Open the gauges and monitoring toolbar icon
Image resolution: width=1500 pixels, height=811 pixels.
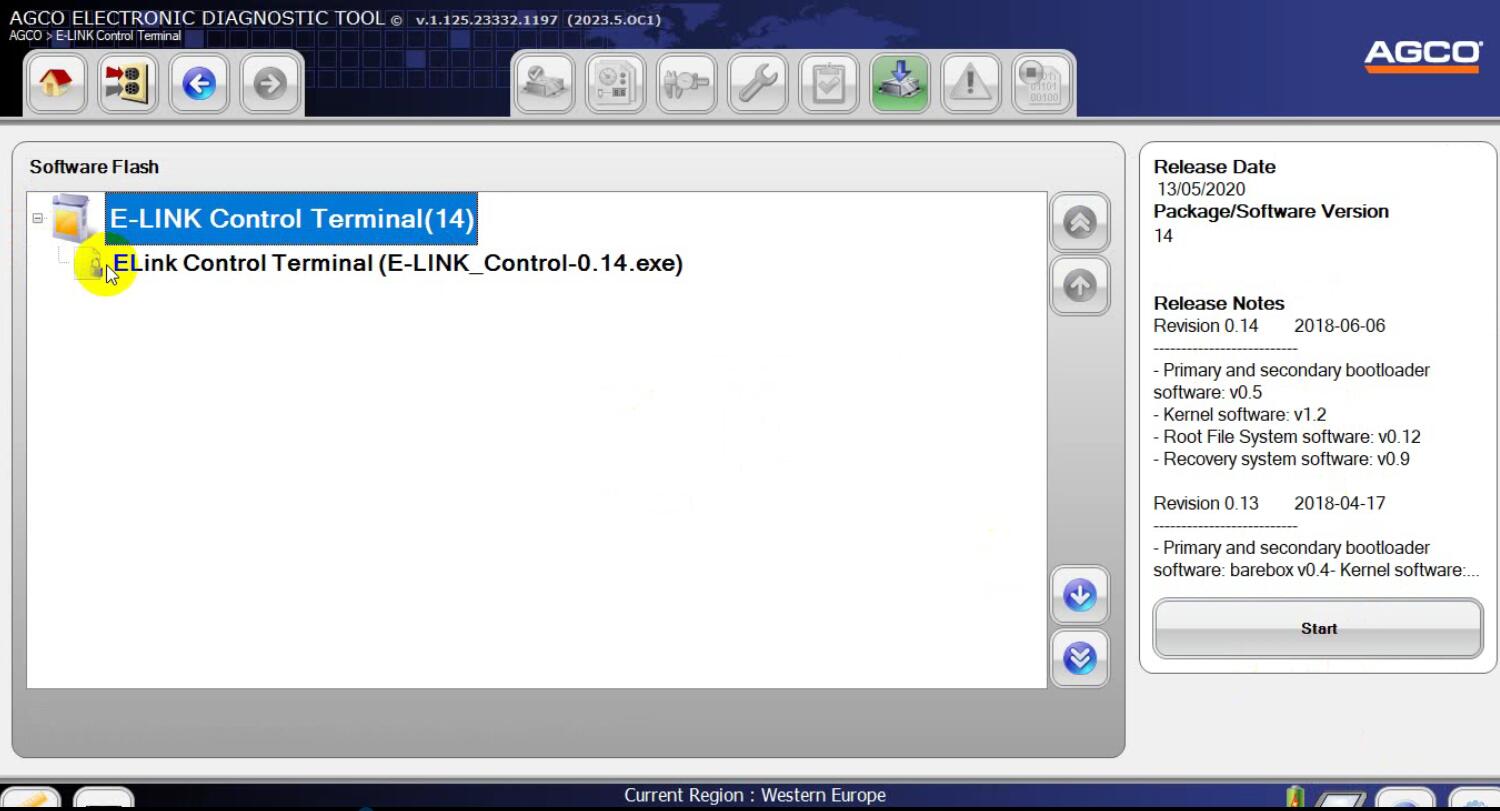pyautogui.click(x=616, y=83)
